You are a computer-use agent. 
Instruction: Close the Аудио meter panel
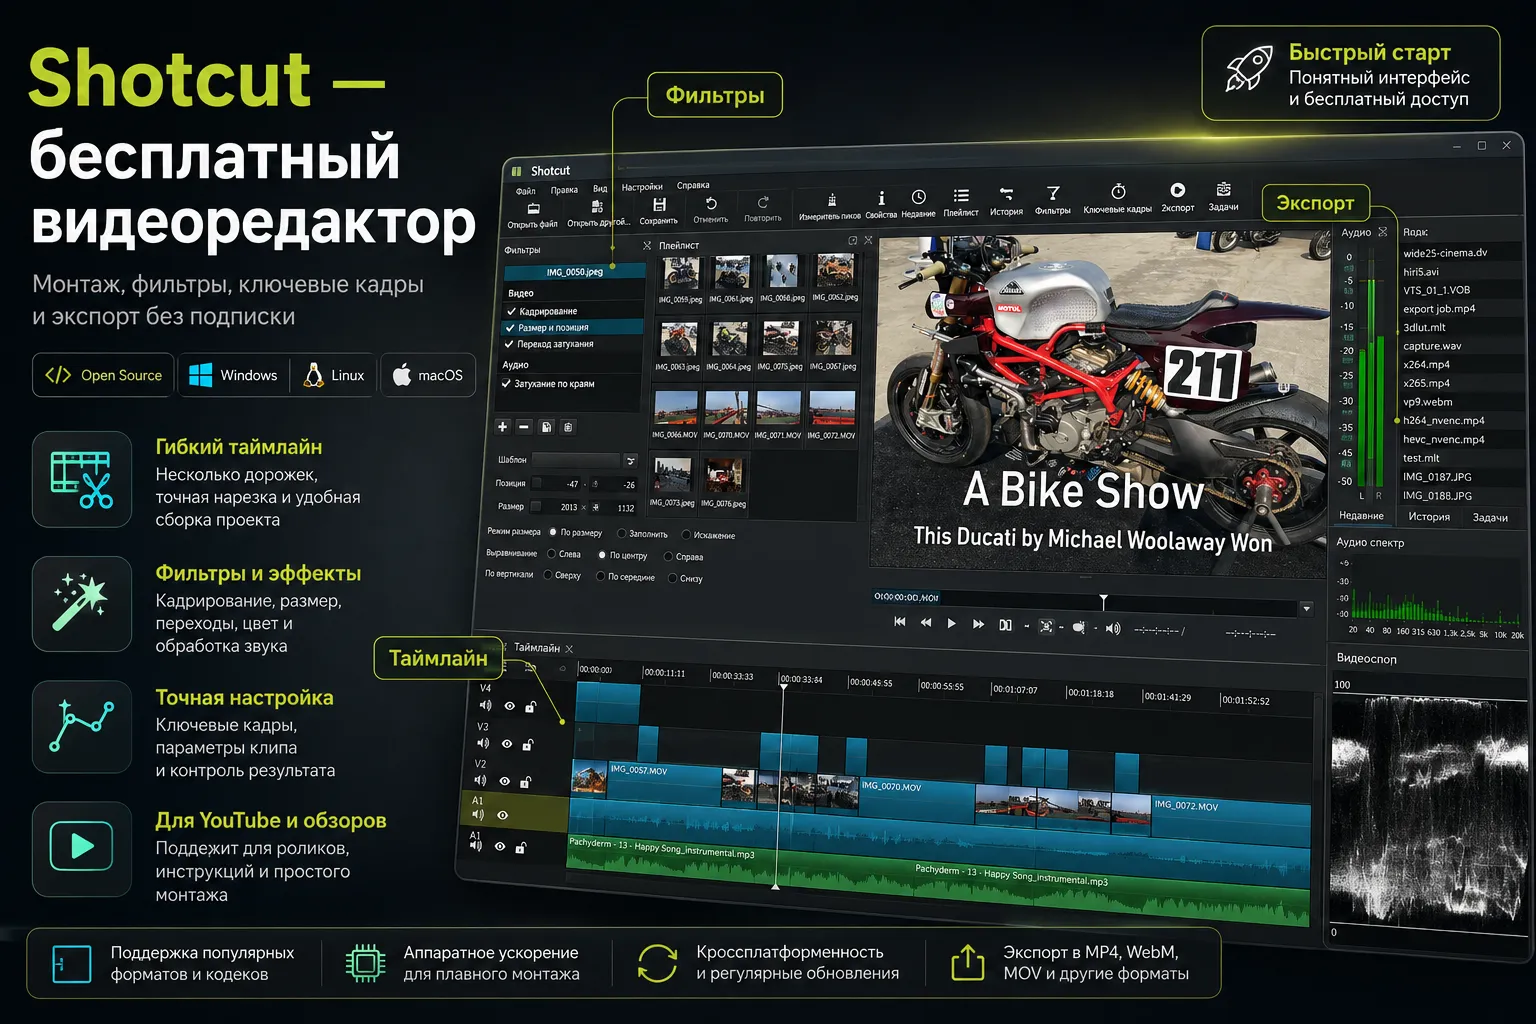point(1383,231)
